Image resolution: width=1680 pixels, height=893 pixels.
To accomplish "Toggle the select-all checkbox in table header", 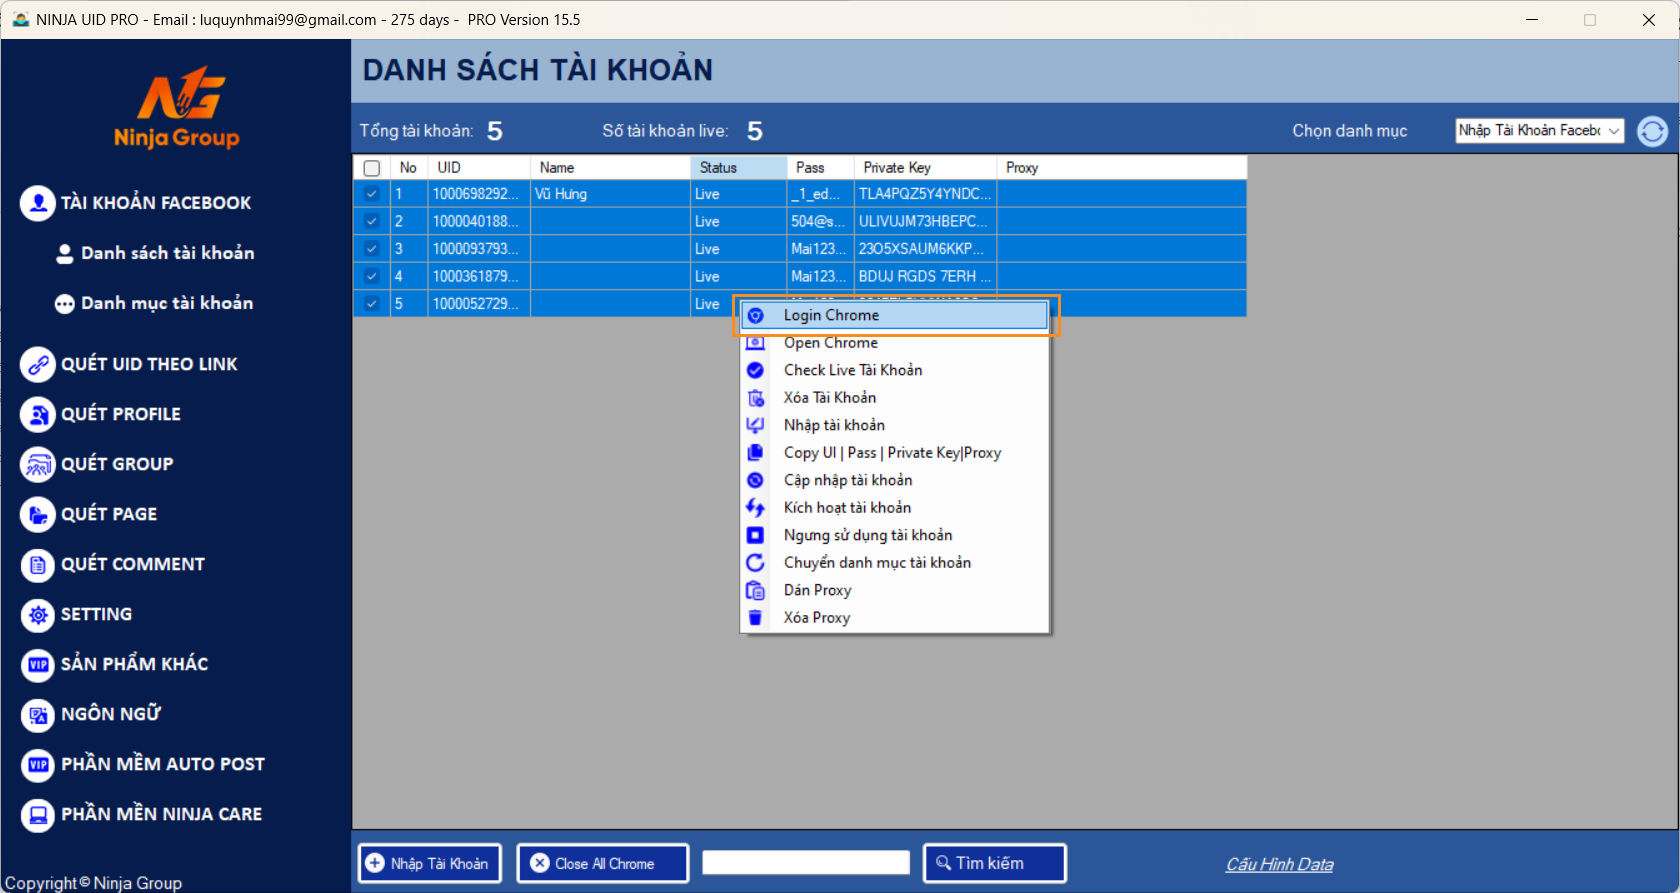I will (x=372, y=168).
